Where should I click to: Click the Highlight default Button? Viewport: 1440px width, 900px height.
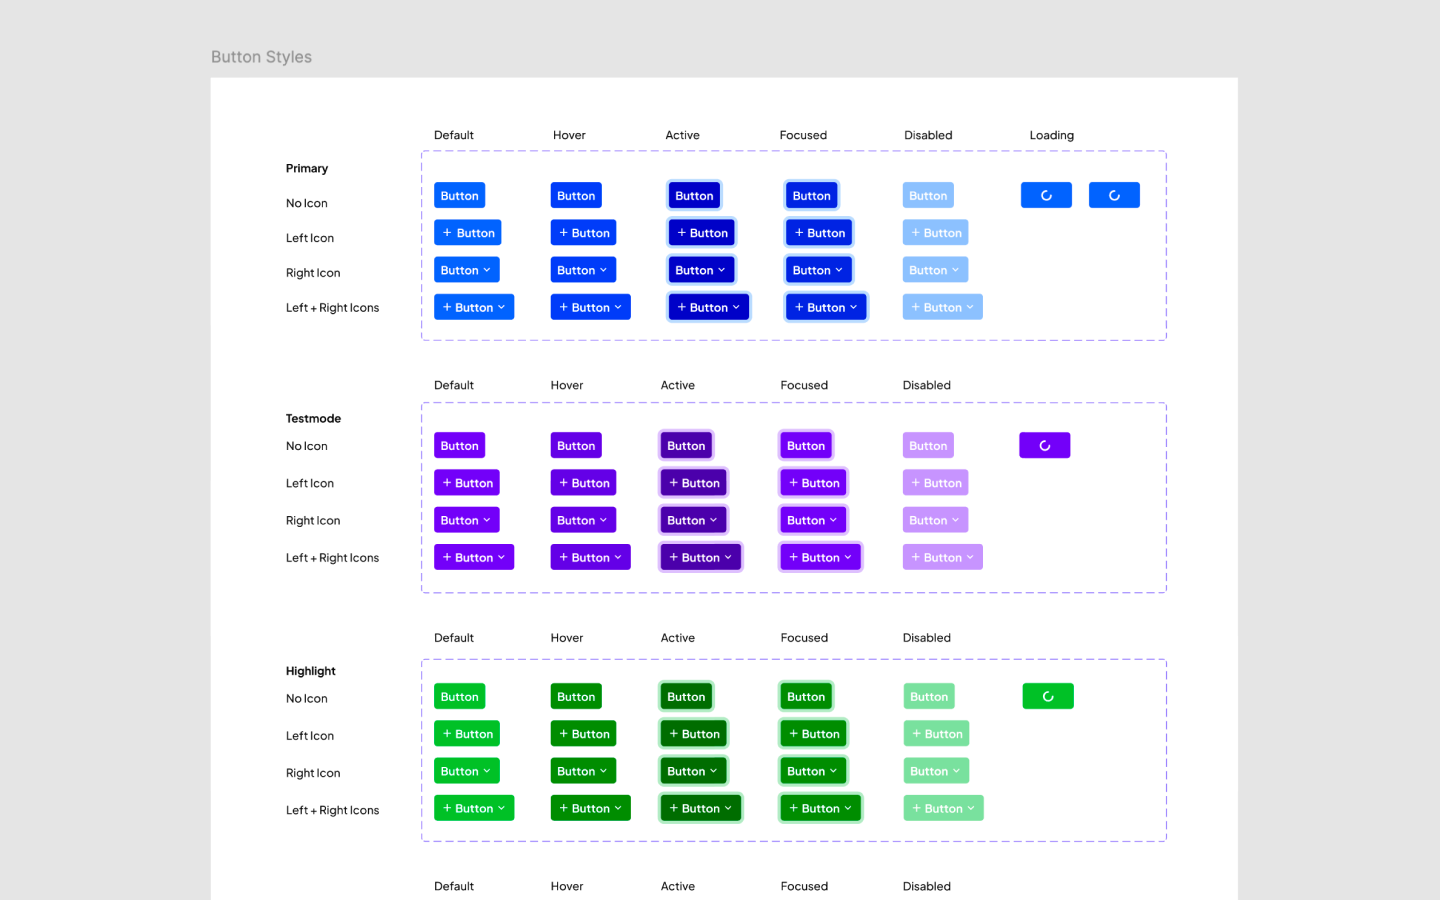tap(459, 696)
